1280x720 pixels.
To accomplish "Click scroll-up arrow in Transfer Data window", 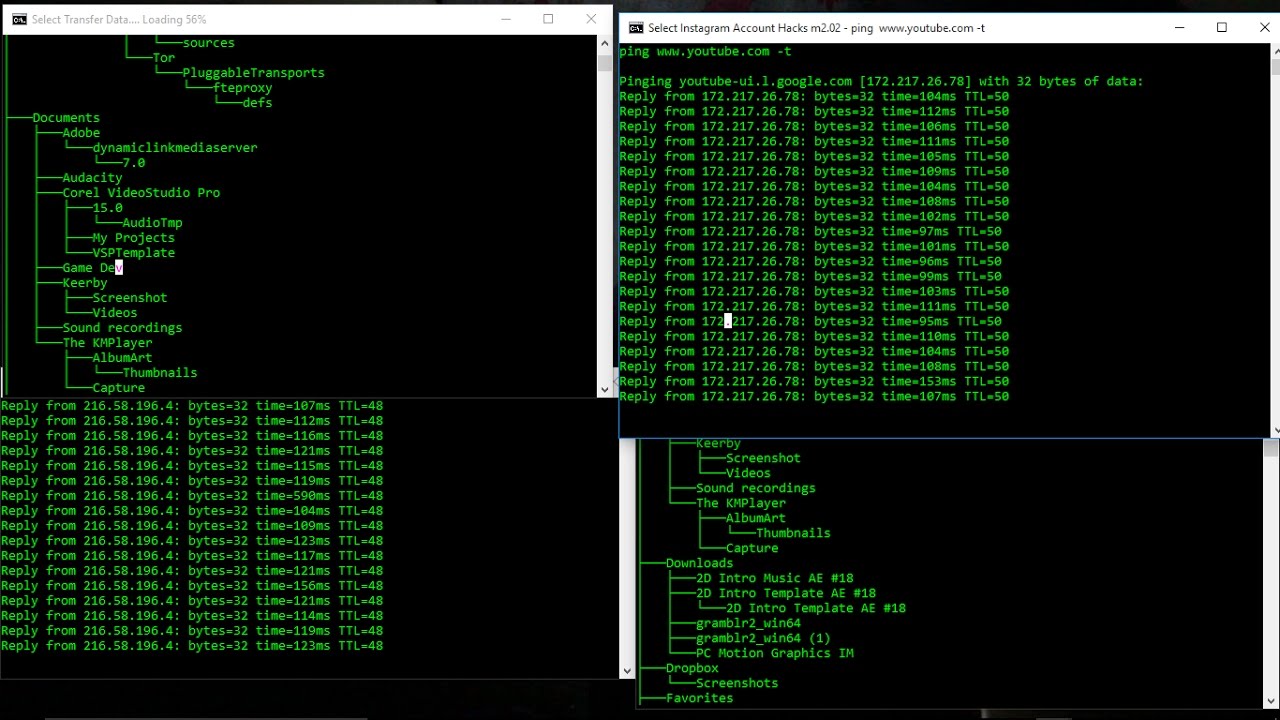I will click(x=604, y=43).
